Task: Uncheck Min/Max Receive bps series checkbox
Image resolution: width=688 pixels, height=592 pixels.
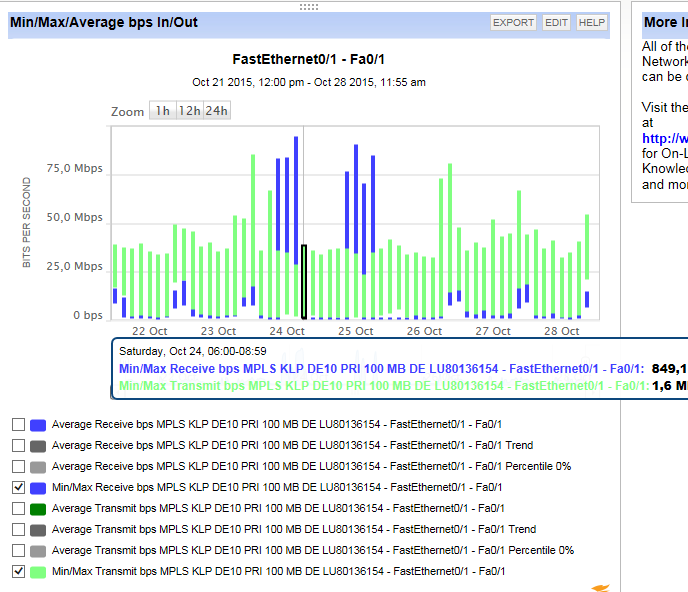Action: point(18,487)
